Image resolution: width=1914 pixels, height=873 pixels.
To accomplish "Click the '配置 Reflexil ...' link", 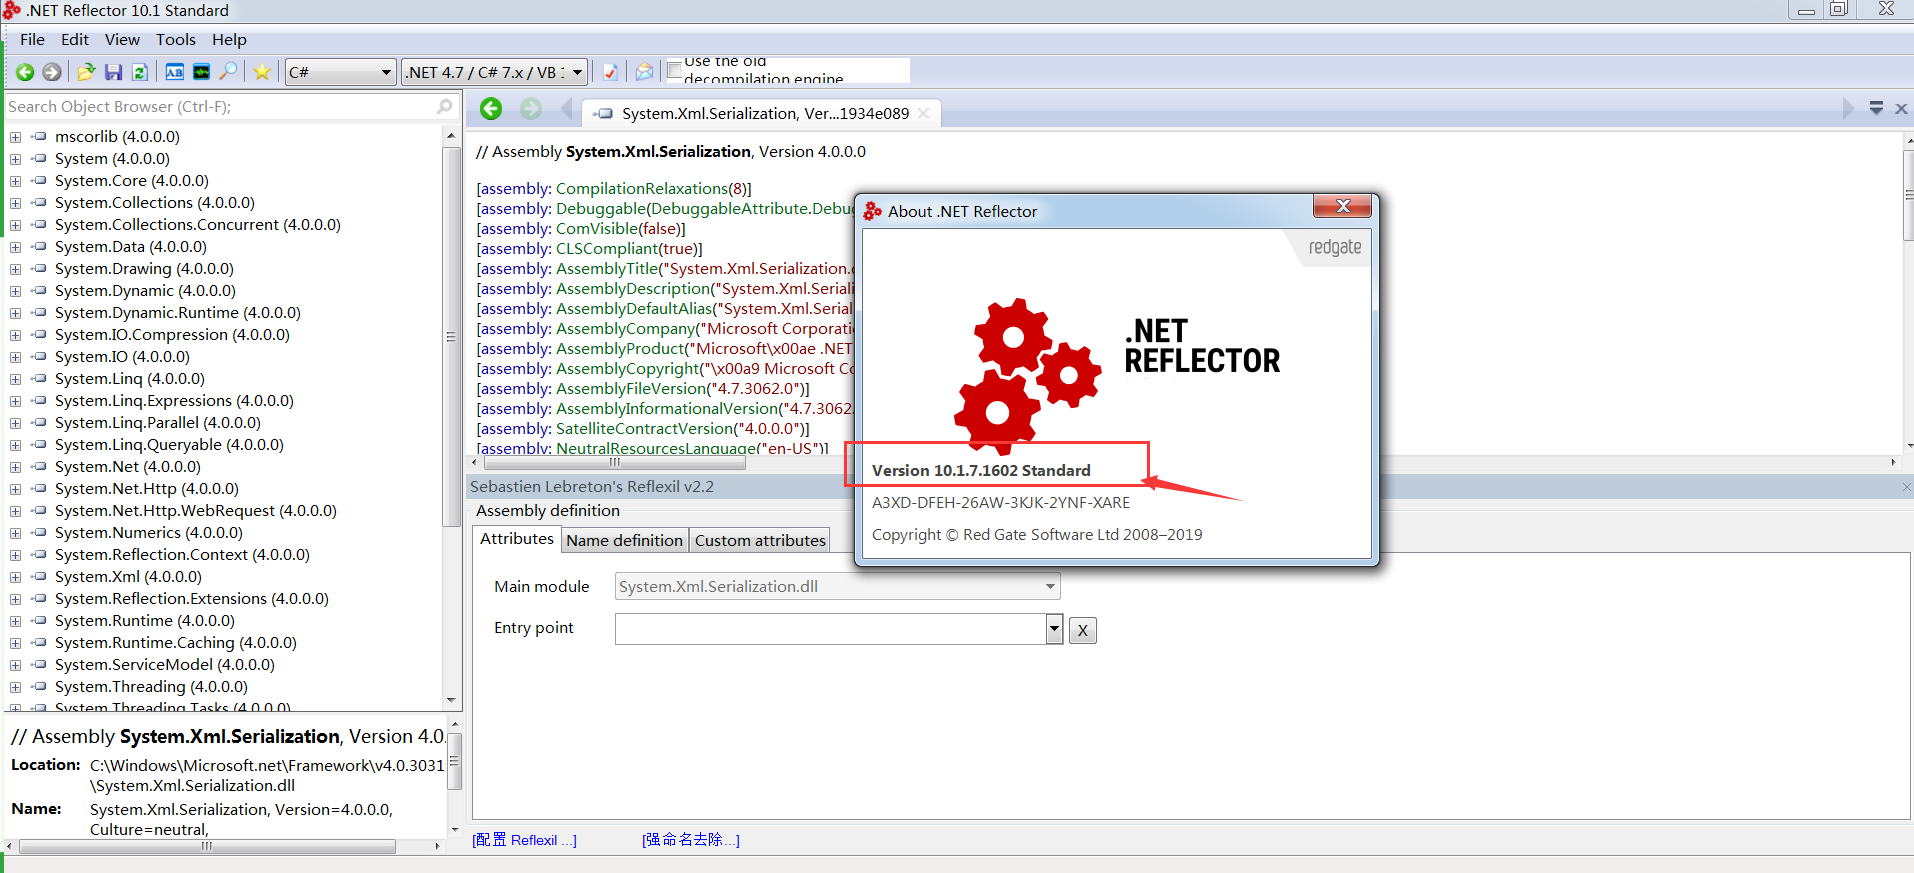I will [524, 840].
